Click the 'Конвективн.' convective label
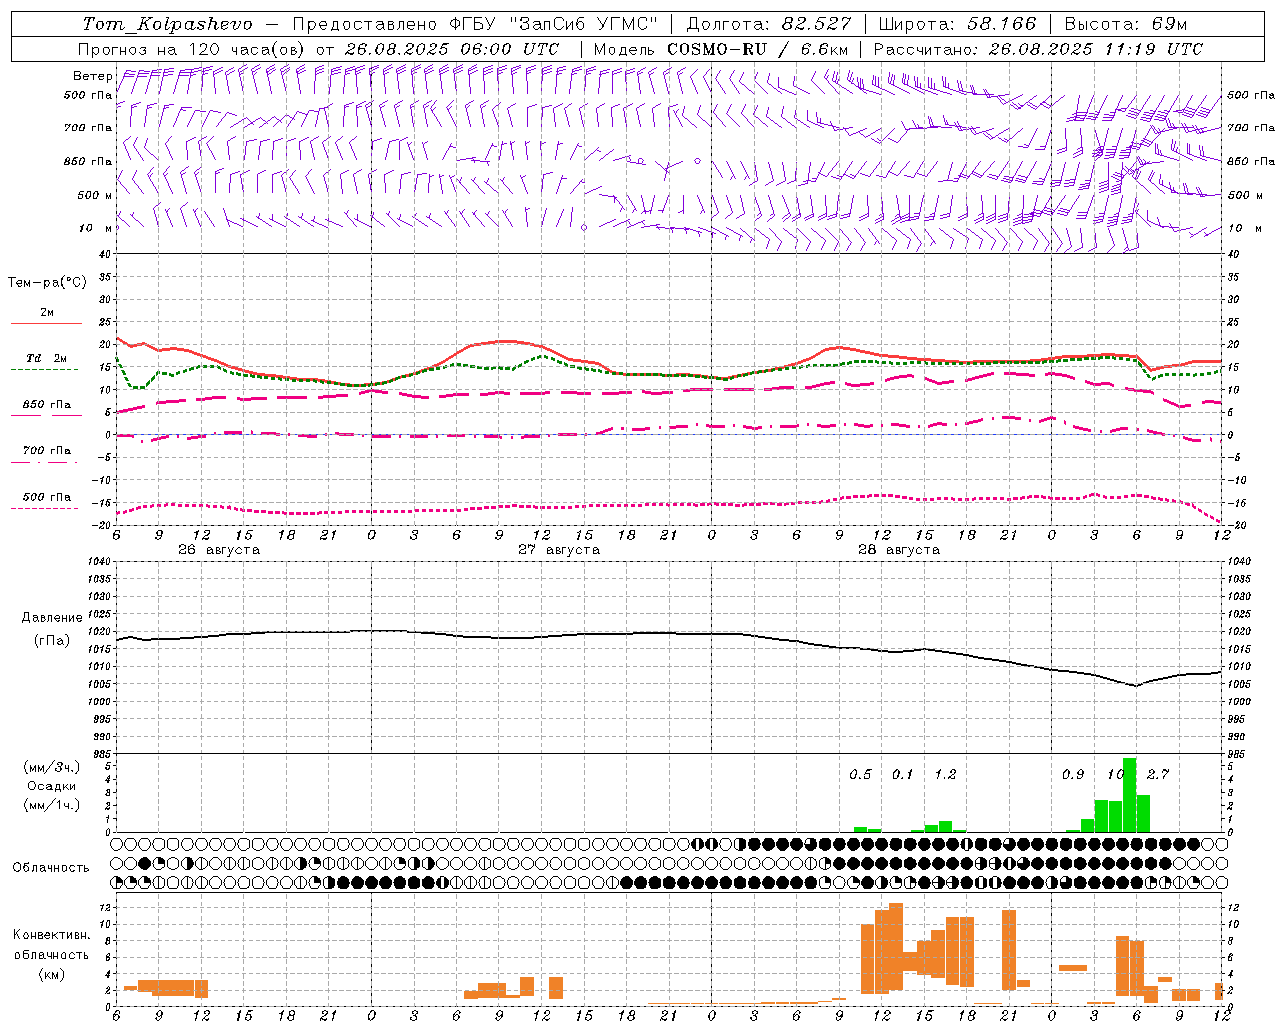The width and height of the screenshot is (1280, 1024). (x=51, y=935)
